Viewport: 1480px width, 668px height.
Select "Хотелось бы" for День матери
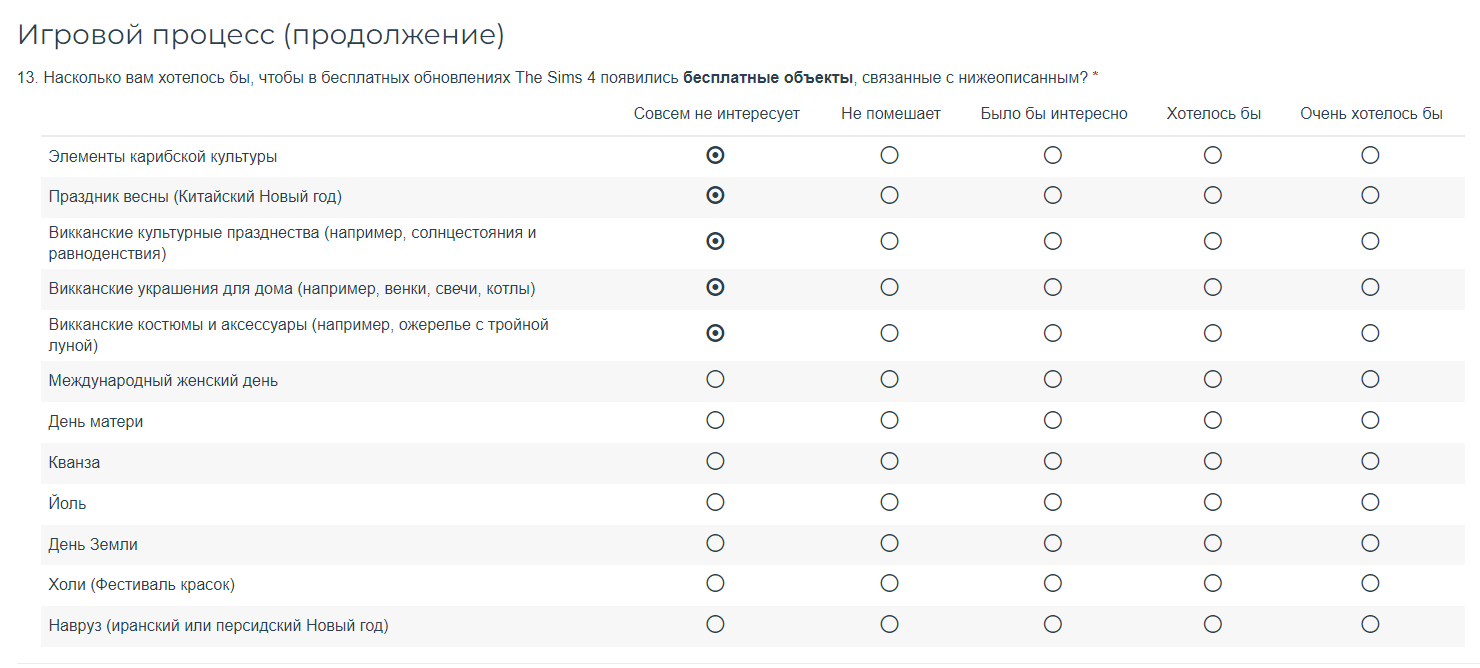point(1213,420)
